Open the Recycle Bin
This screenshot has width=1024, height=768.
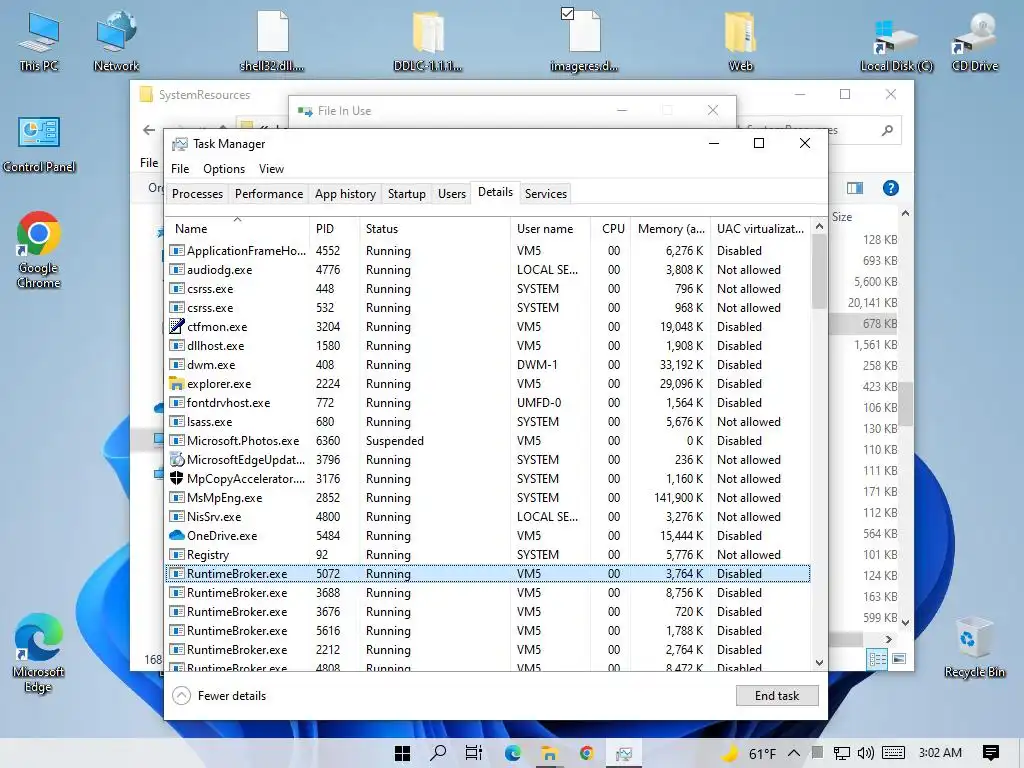[x=974, y=647]
